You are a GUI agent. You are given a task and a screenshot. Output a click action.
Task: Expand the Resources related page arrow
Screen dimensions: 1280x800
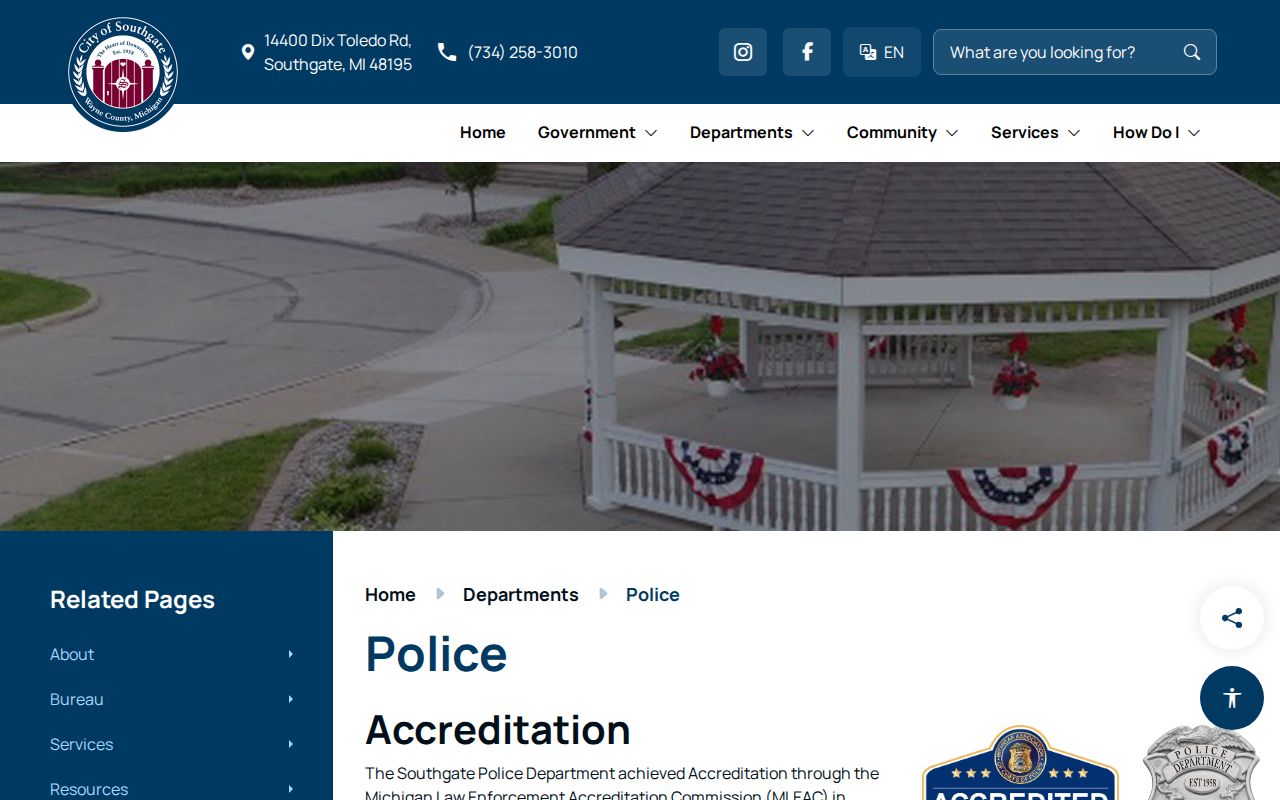[x=291, y=789]
